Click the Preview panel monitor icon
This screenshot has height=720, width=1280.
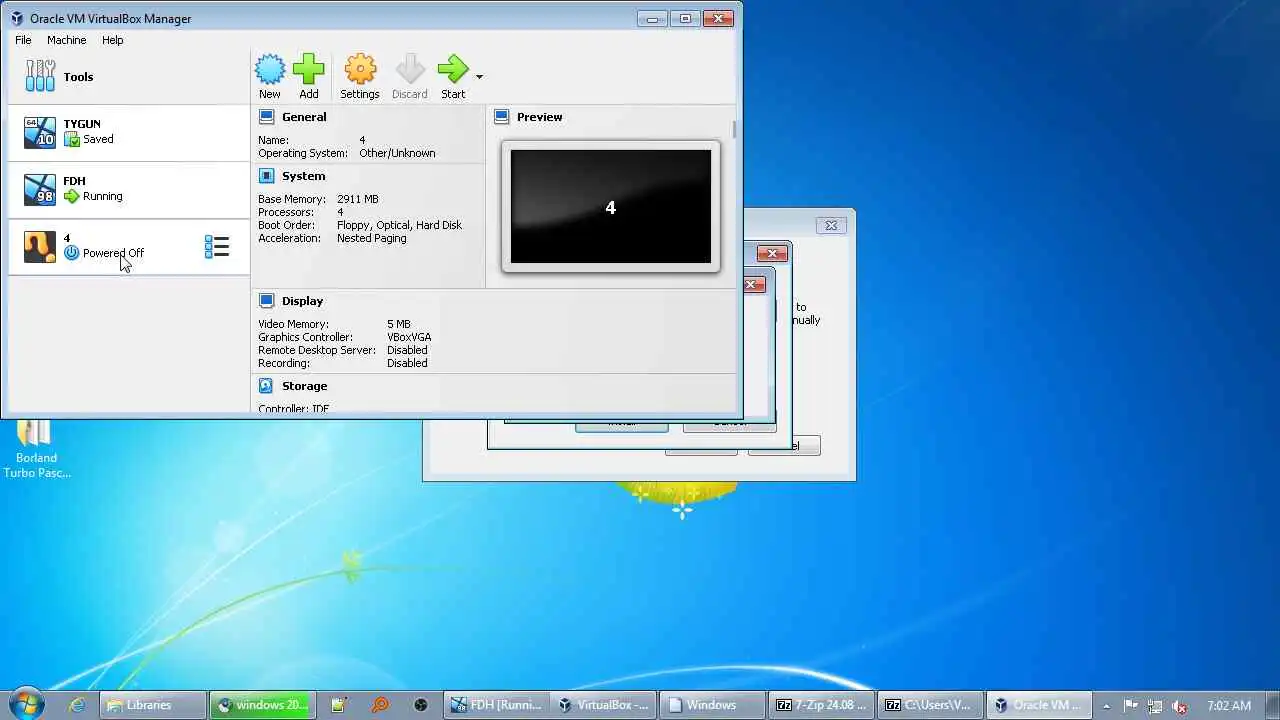pyautogui.click(x=502, y=117)
